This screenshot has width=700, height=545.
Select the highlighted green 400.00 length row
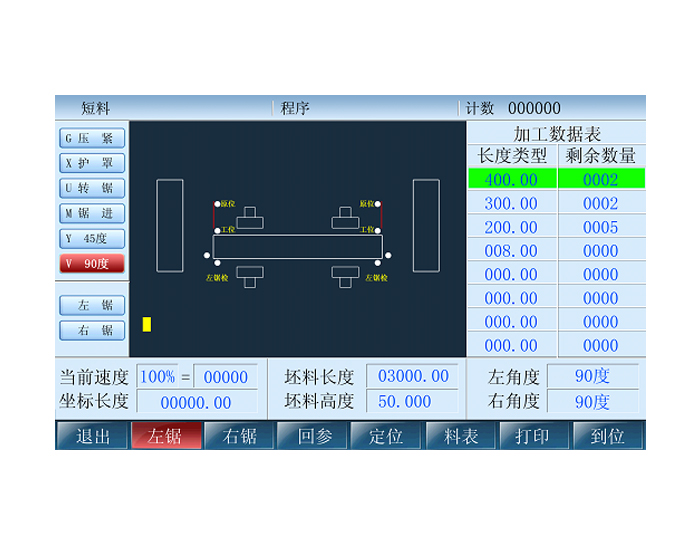[x=512, y=180]
